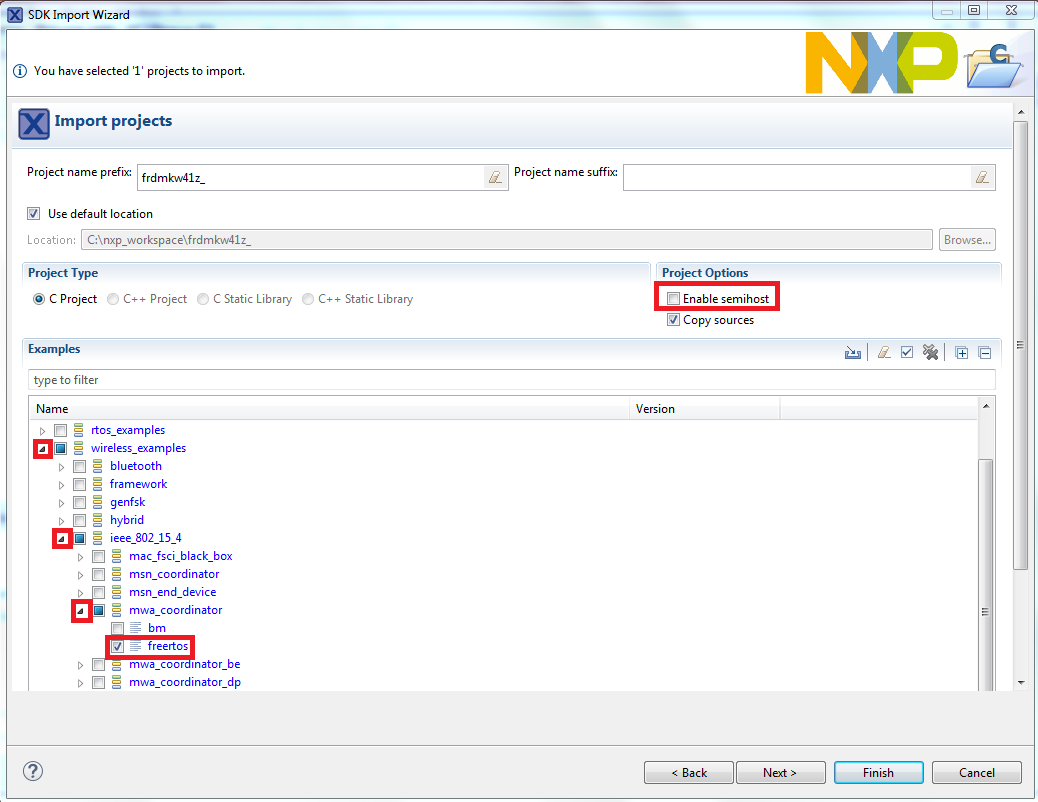Image resolution: width=1038 pixels, height=802 pixels.
Task: Select the freertos tree item
Action: [x=167, y=646]
